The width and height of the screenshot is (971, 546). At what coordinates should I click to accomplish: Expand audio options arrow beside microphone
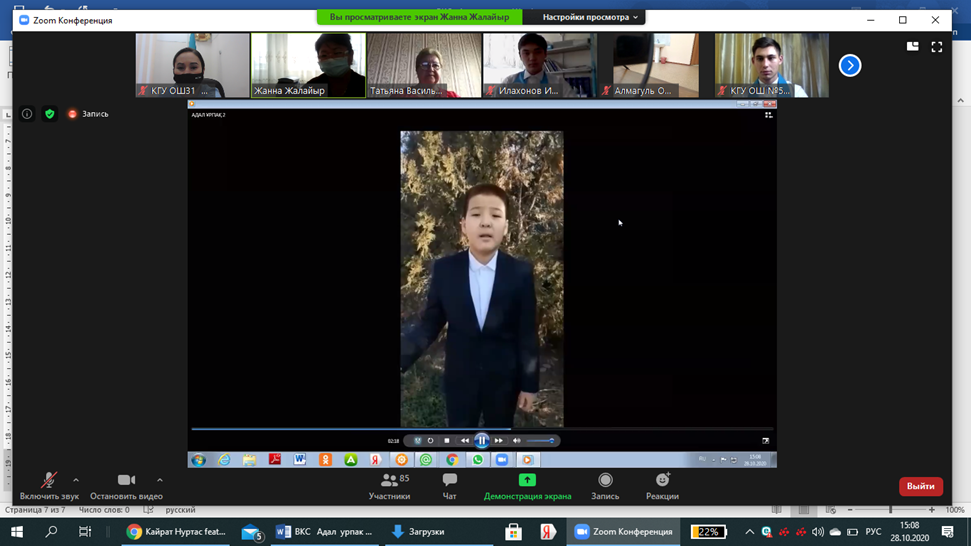[76, 480]
